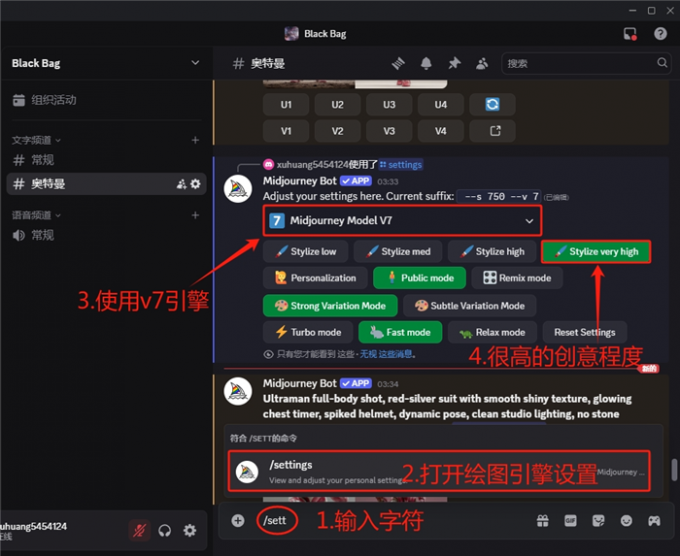The image size is (680, 556).
Task: Select Stylize med option
Action: coord(398,252)
